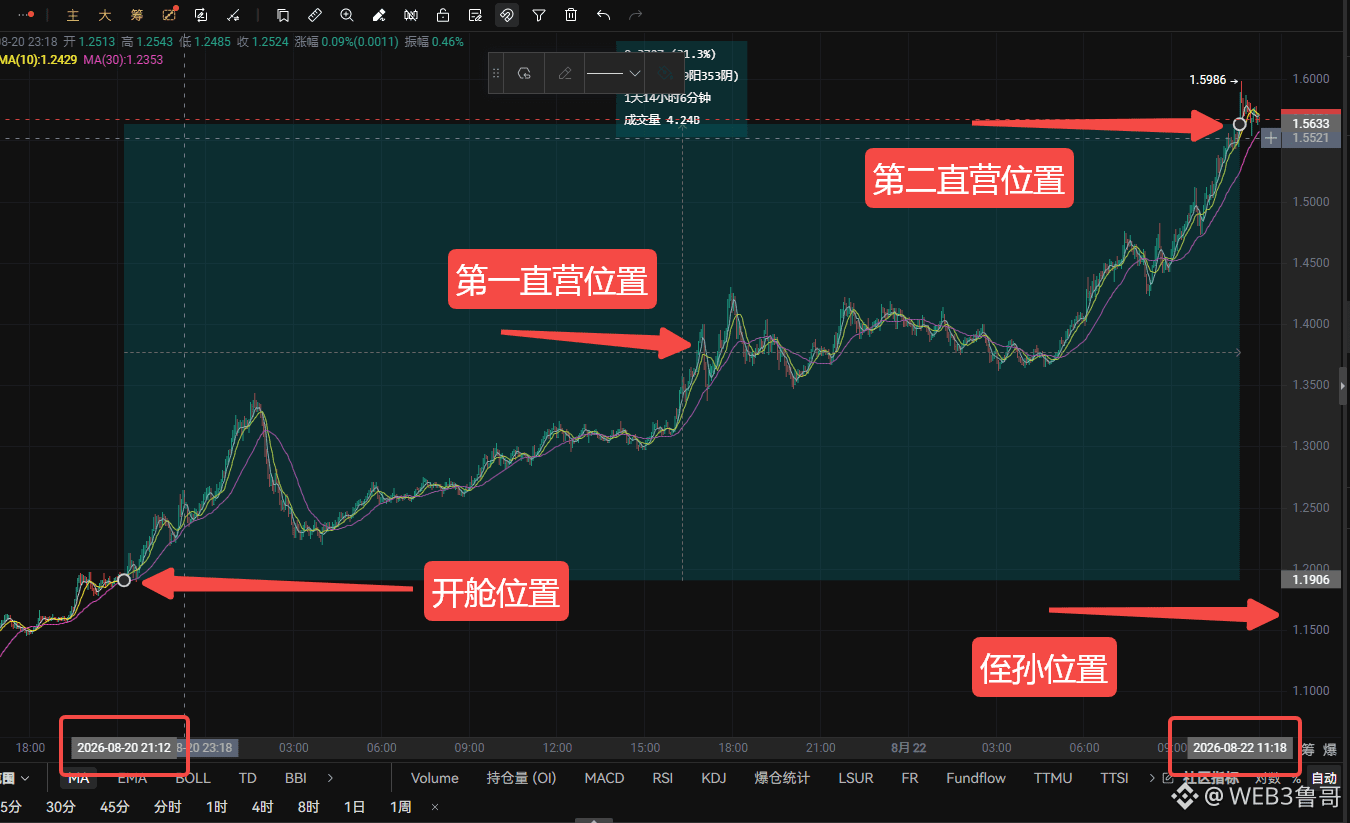1350x823 pixels.
Task: Switch to the 1周 timeframe
Action: tap(400, 807)
